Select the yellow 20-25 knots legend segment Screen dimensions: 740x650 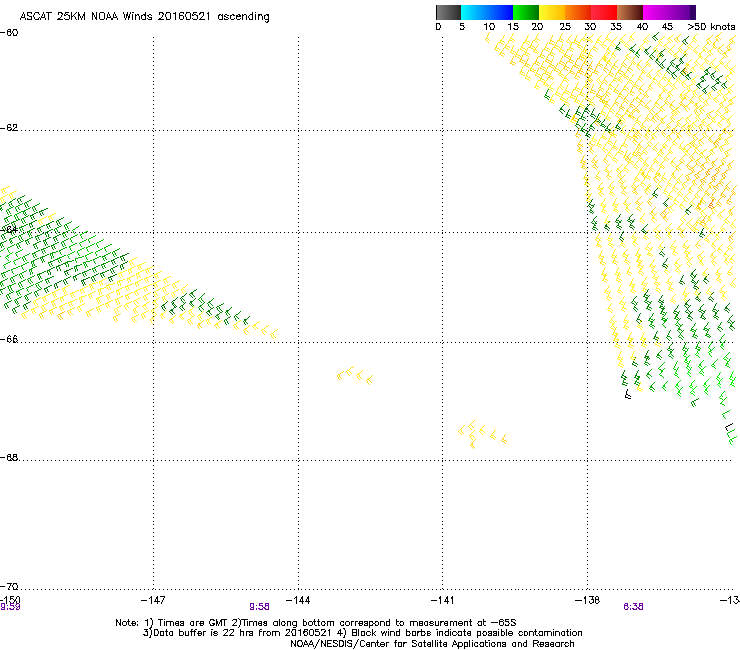pyautogui.click(x=552, y=12)
